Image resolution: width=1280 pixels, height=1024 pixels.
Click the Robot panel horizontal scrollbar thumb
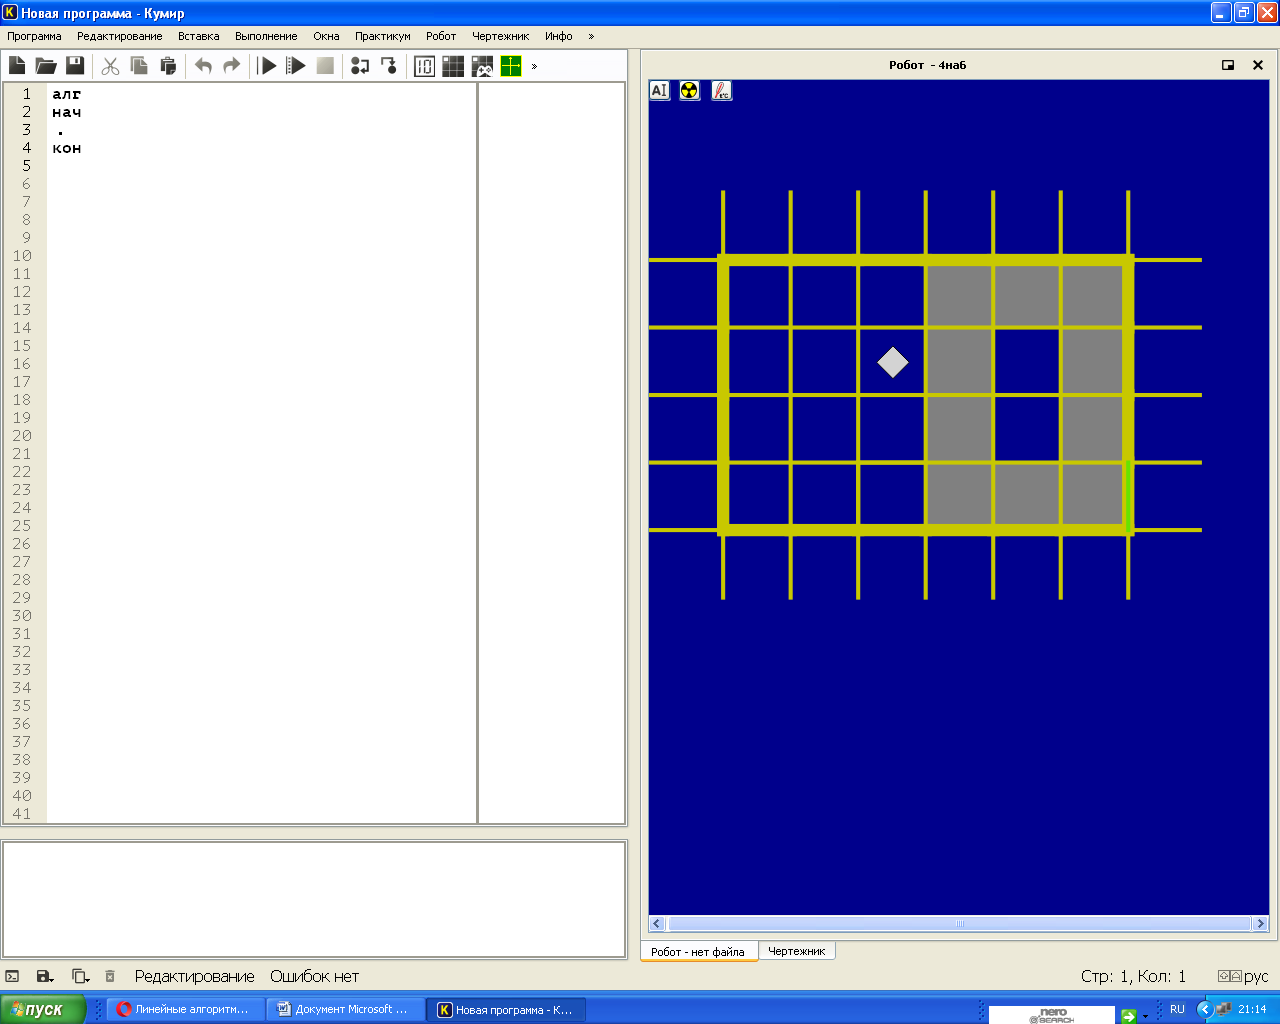point(960,924)
